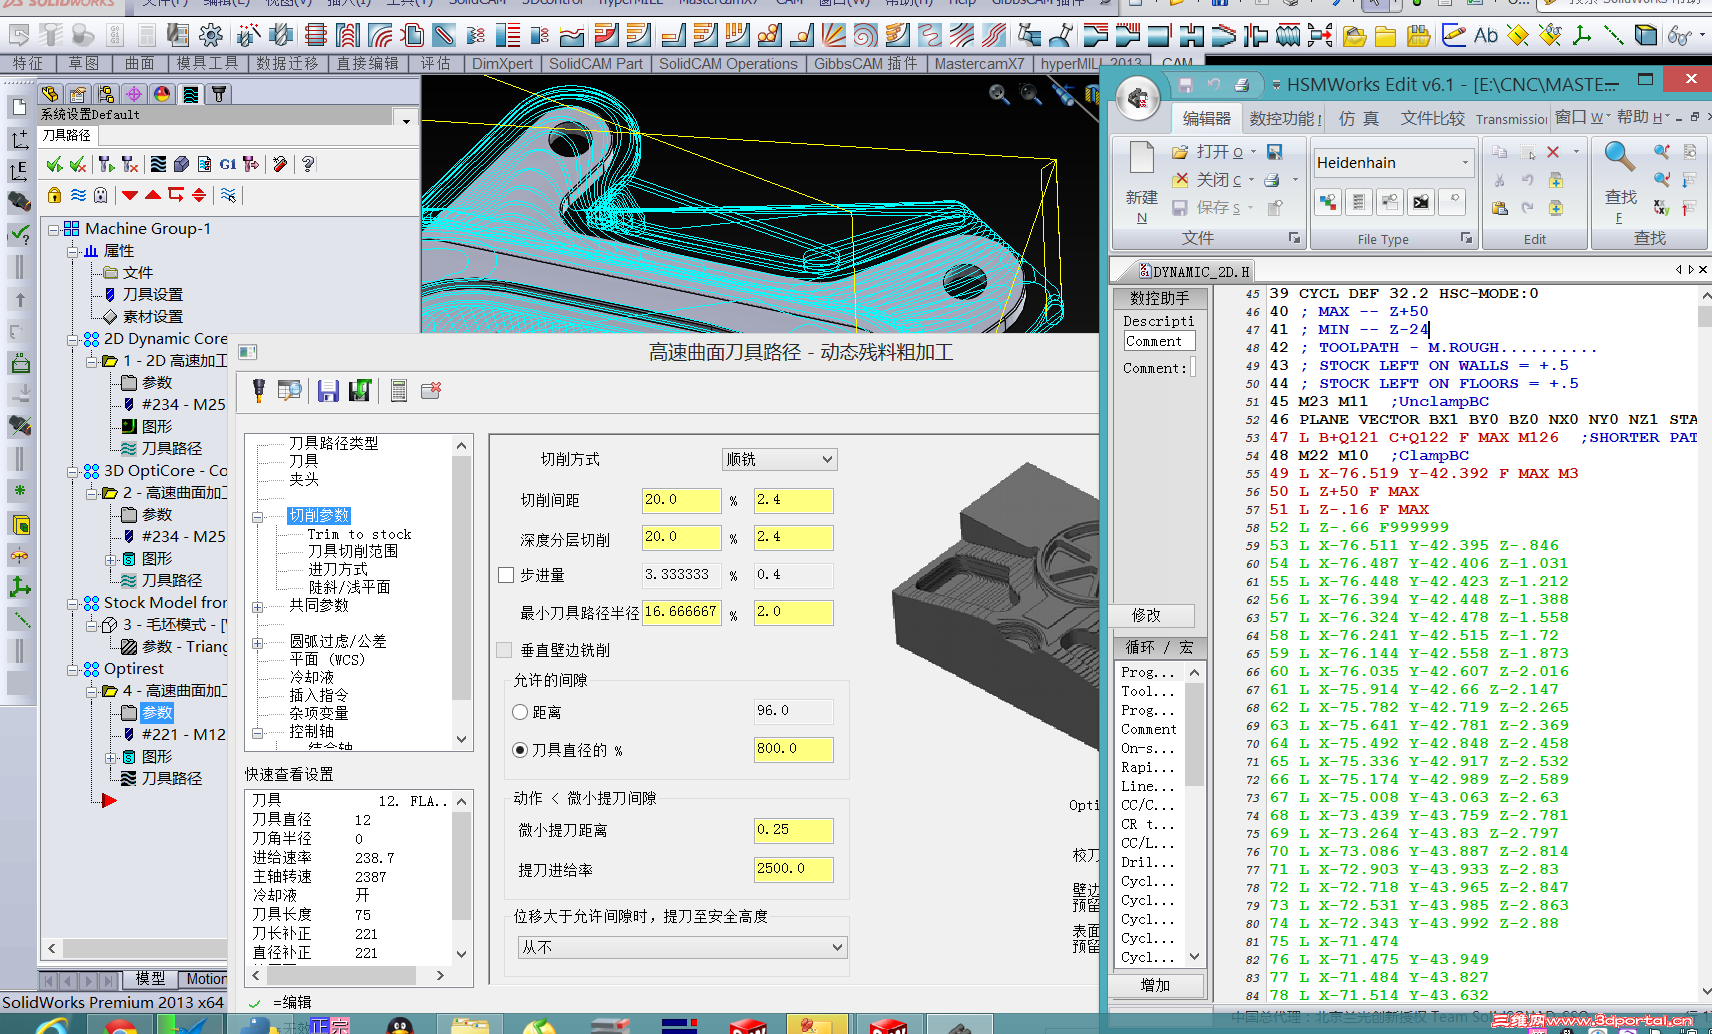Click the ghost toggle display icon in toolpath manager
This screenshot has height=1034, width=1712.
[x=101, y=195]
